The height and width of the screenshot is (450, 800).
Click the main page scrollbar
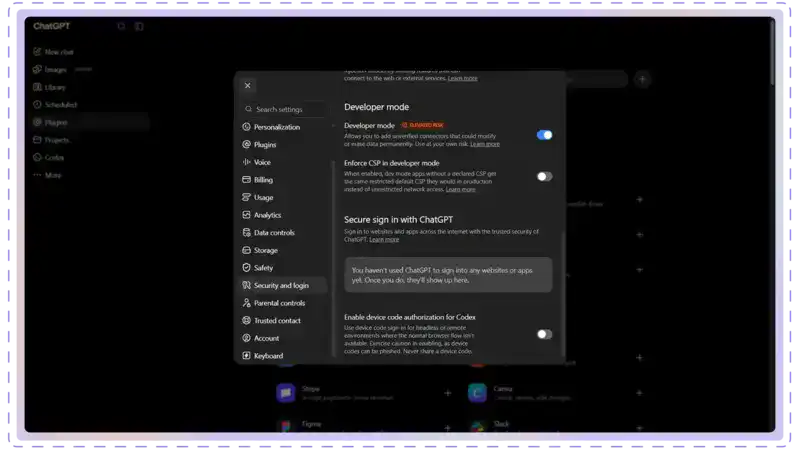[772, 53]
